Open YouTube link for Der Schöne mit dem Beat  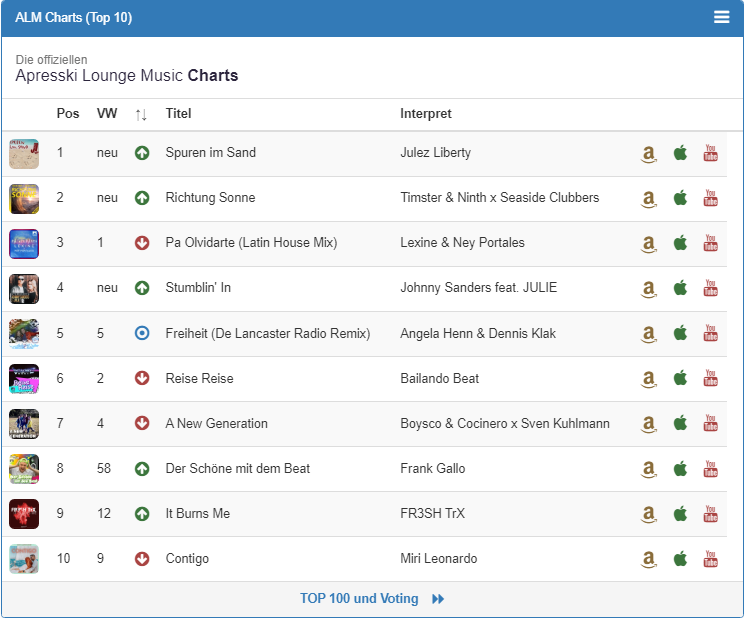710,468
